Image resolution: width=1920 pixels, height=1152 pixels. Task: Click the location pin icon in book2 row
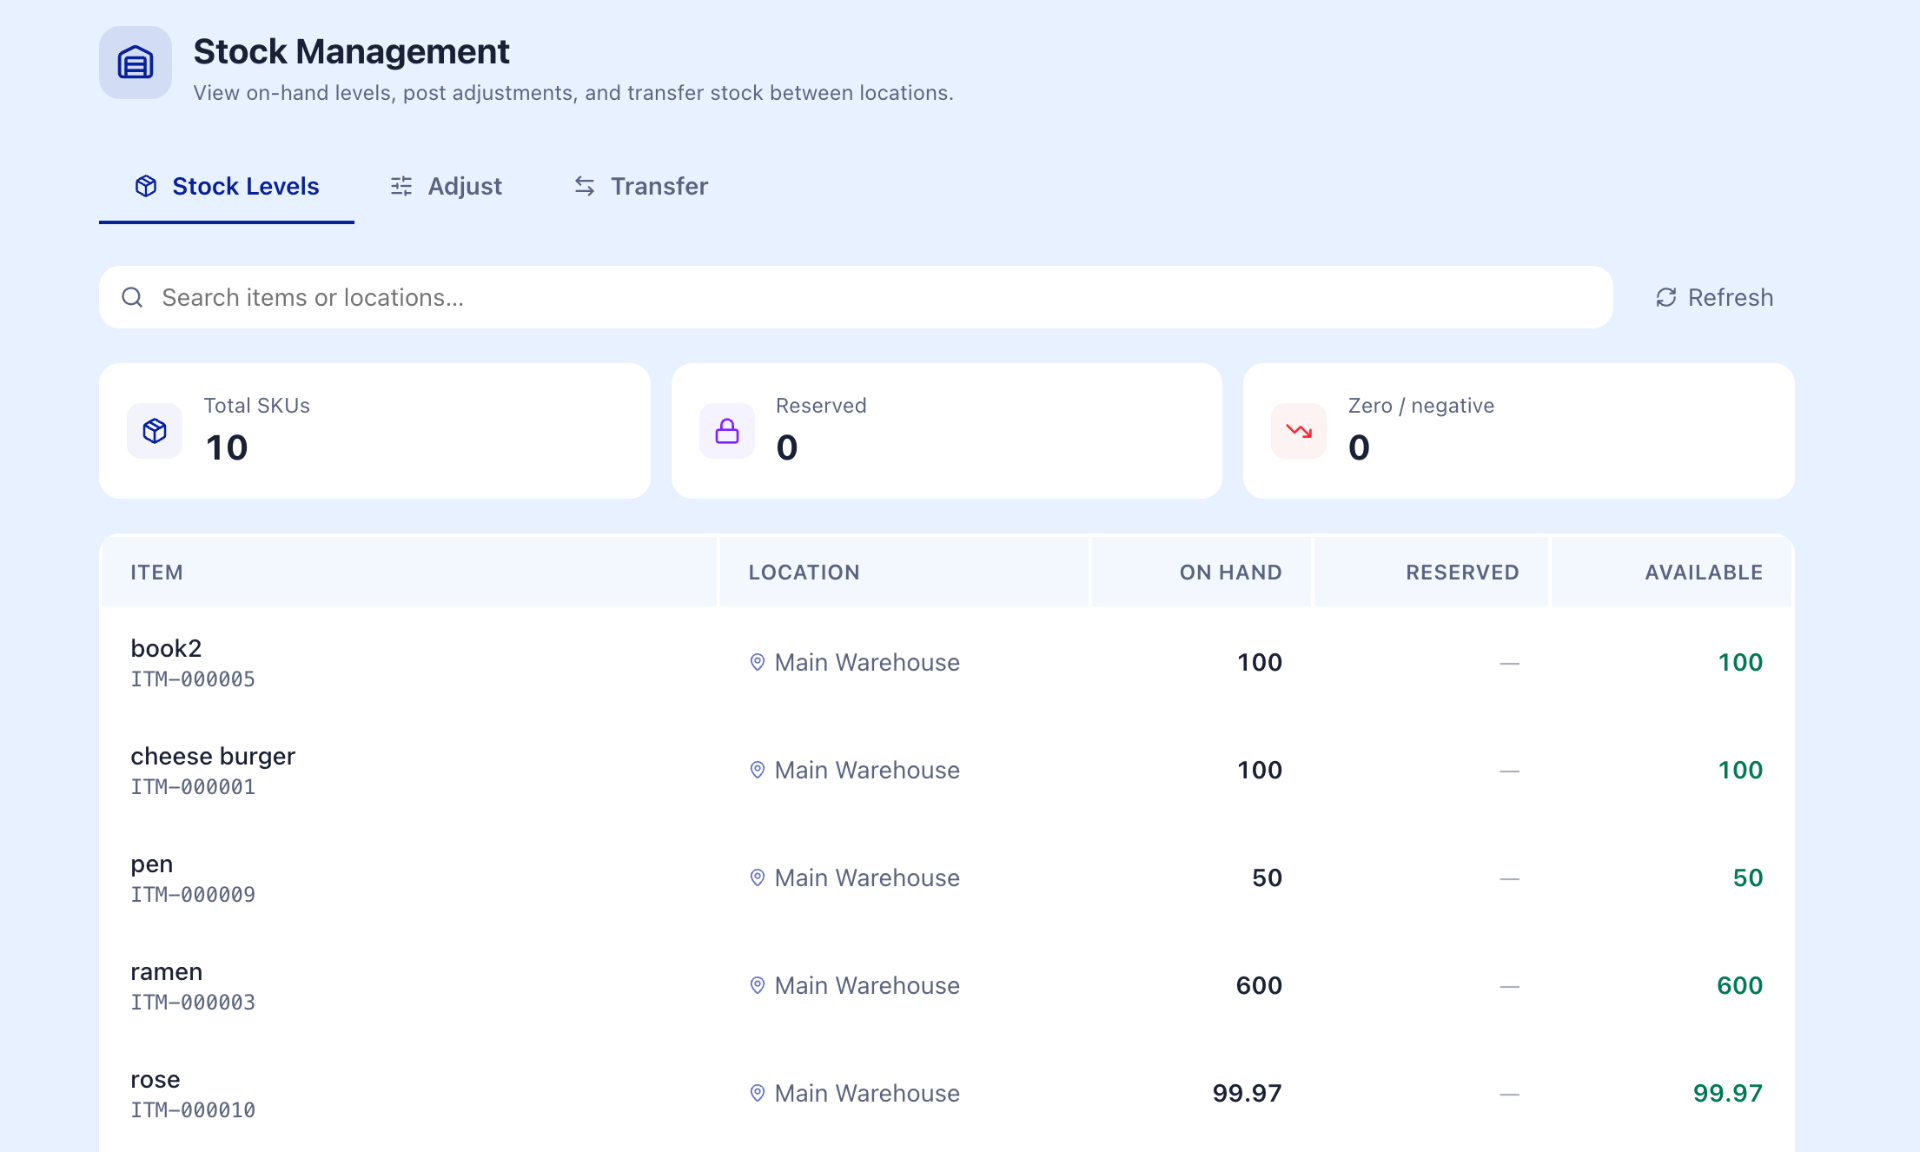757,662
